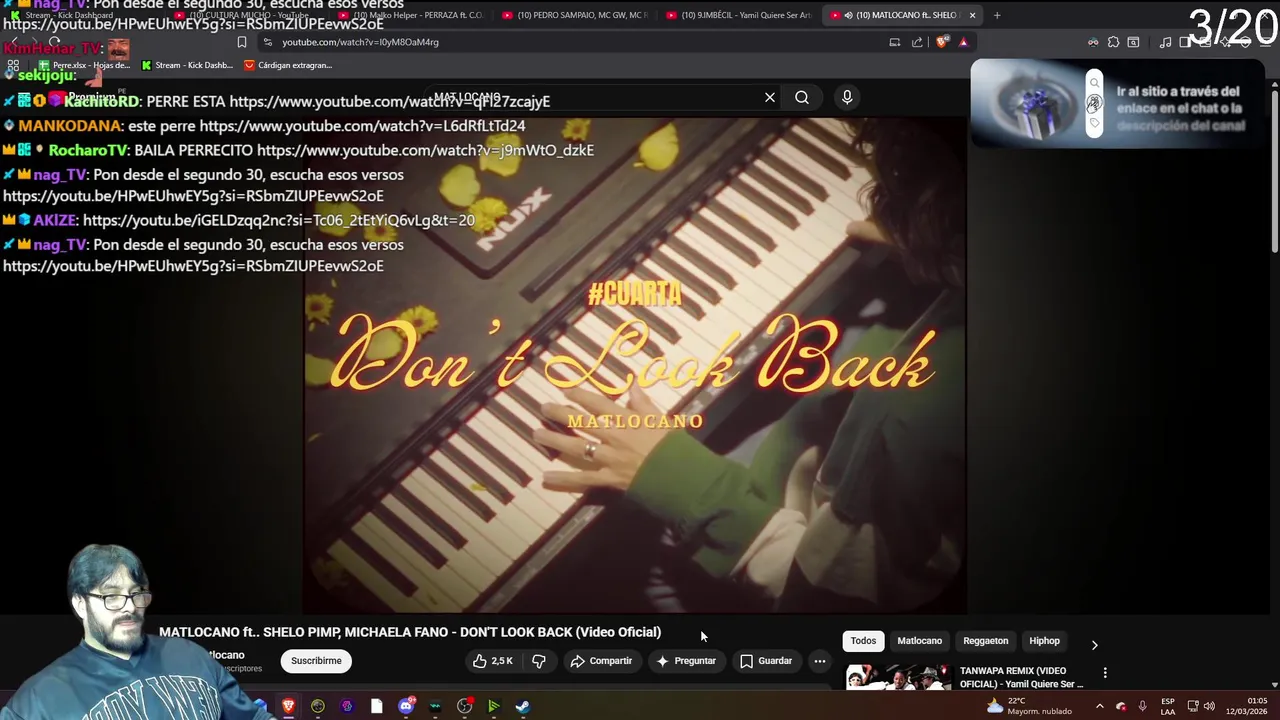This screenshot has height=720, width=1280.
Task: Switch to the PEDRO SAMPAIO, MC GW tab
Action: [574, 15]
